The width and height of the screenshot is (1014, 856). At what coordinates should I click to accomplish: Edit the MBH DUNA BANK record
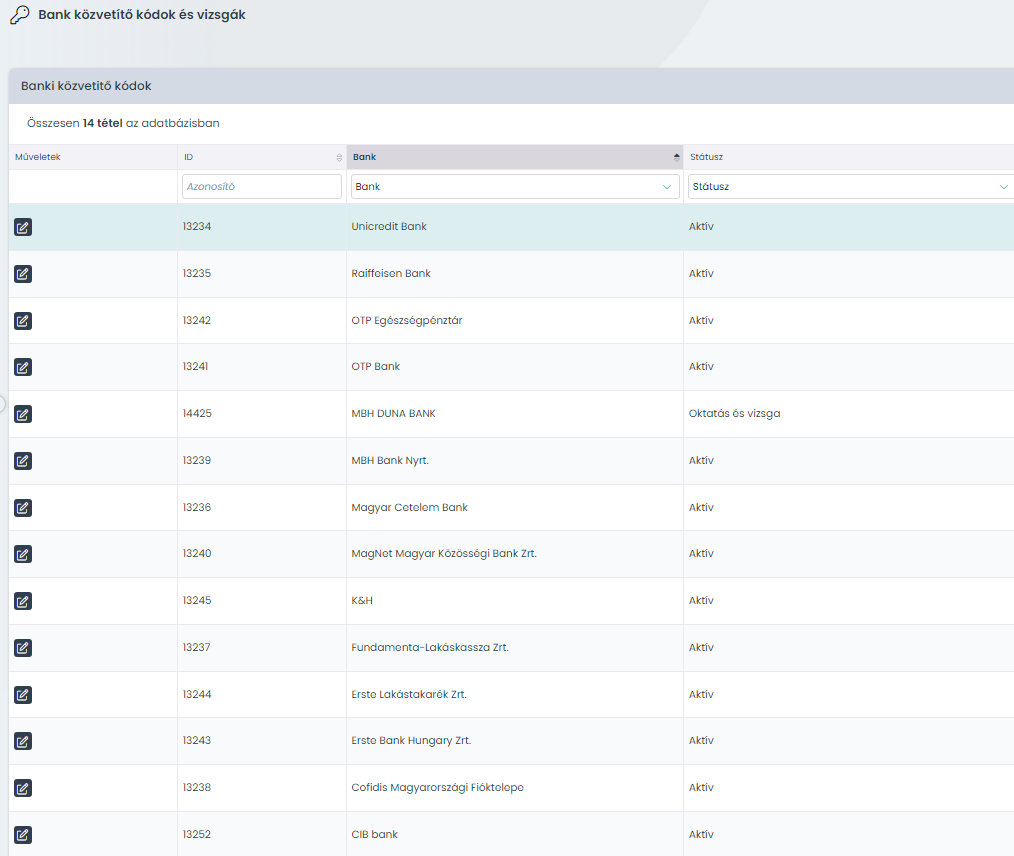23,414
